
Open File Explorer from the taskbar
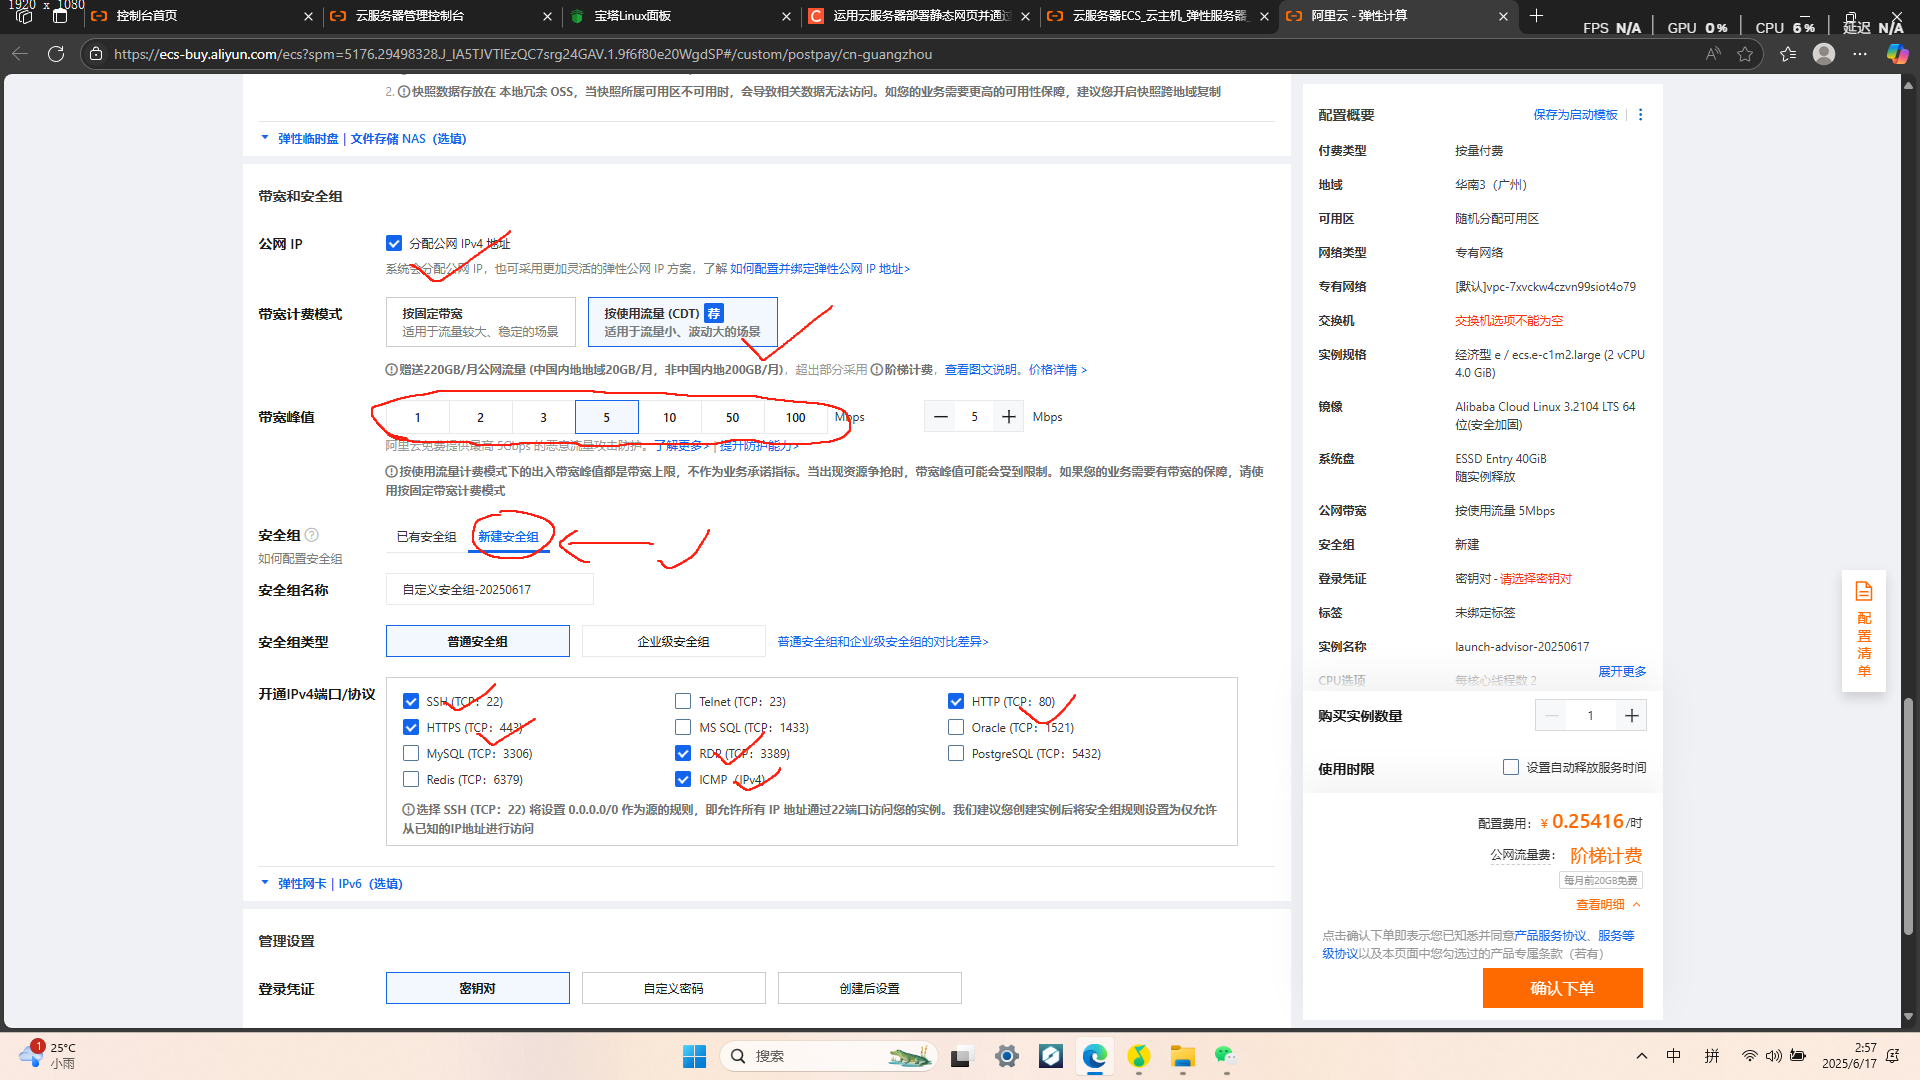point(1183,1056)
